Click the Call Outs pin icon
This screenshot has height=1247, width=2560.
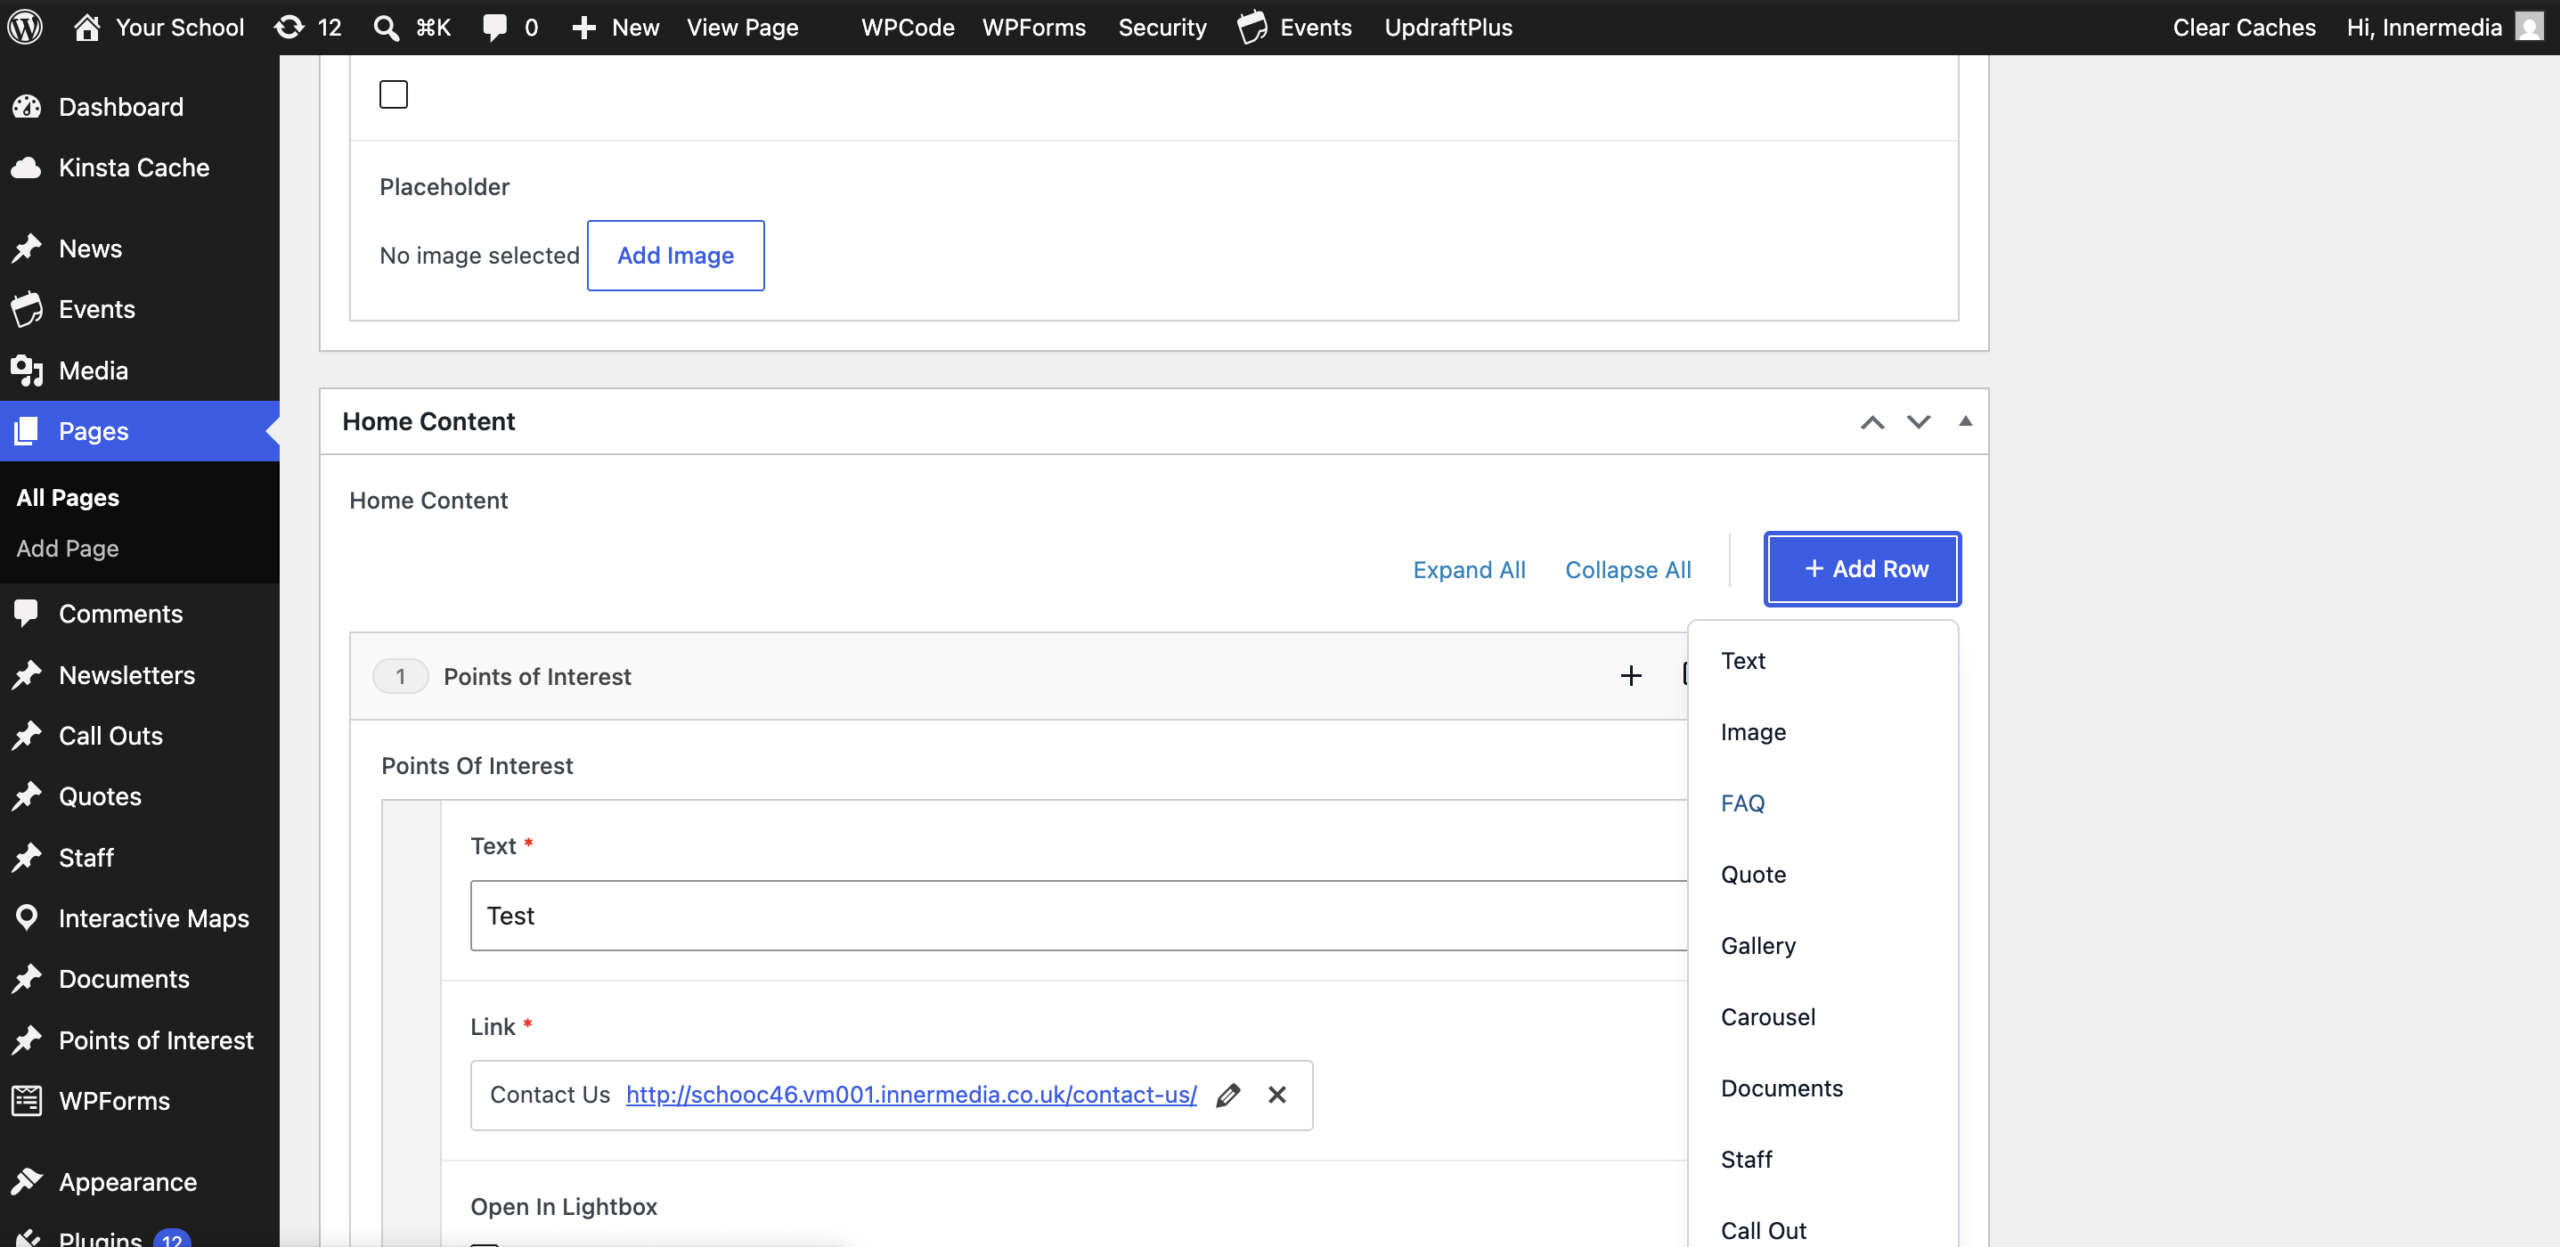(x=27, y=735)
